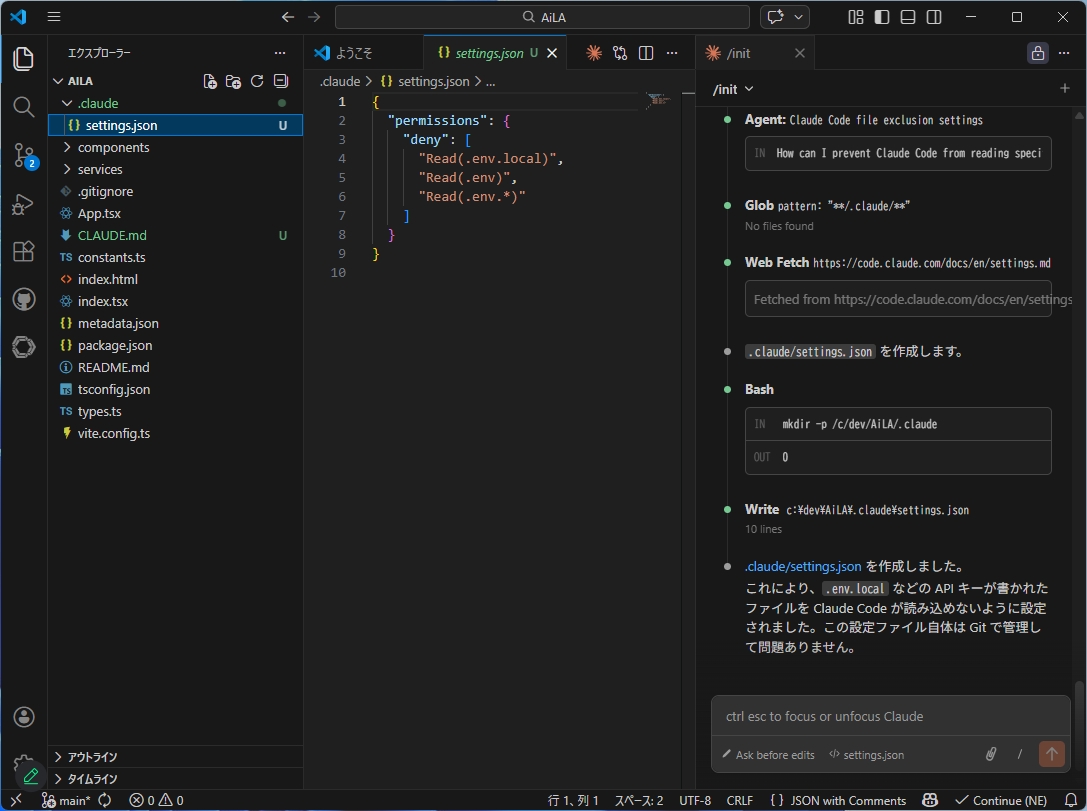1087x811 pixels.
Task: Create a new file in the Explorer
Action: tap(209, 81)
